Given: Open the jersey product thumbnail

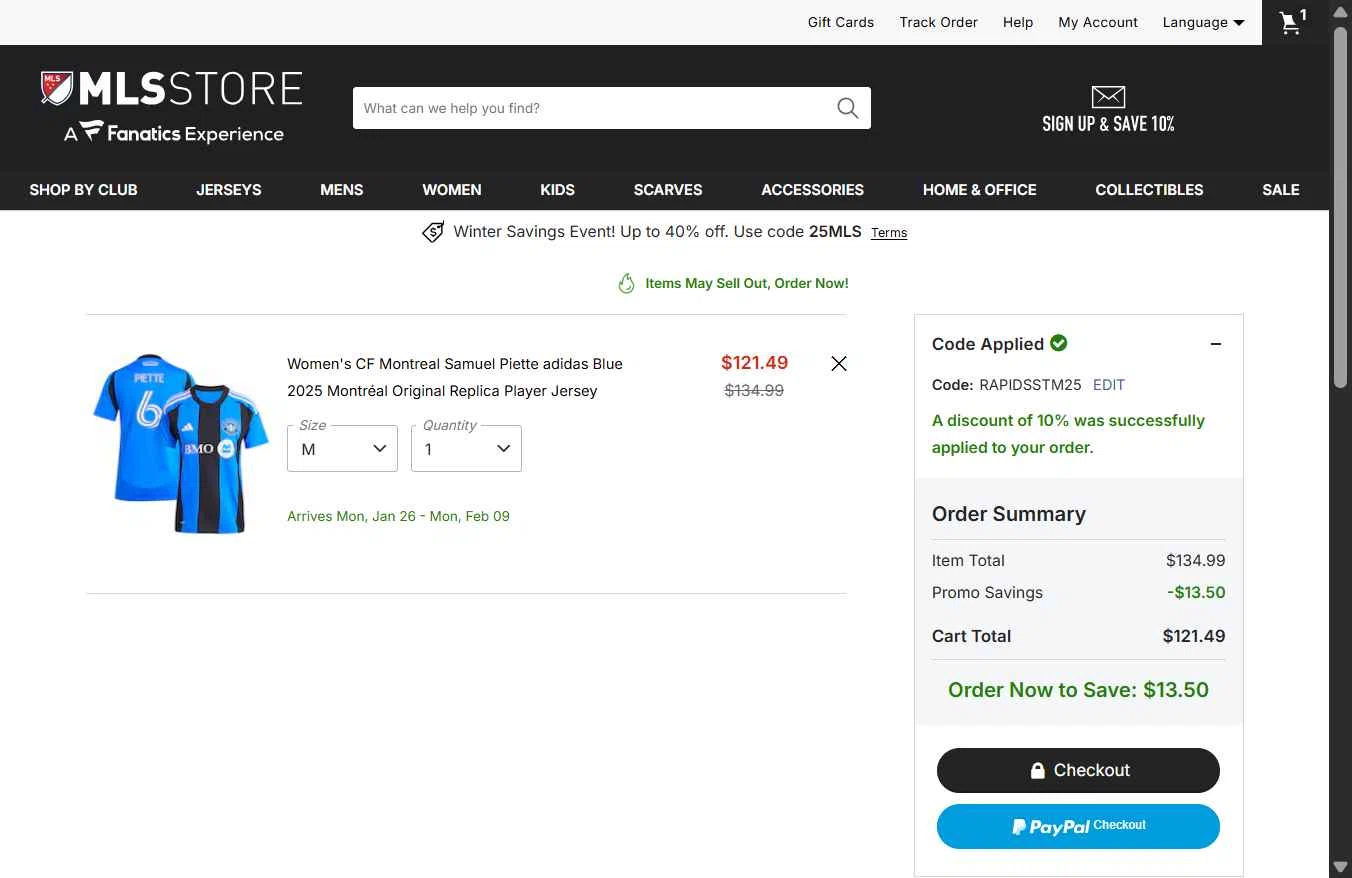Looking at the screenshot, I should click(x=180, y=443).
